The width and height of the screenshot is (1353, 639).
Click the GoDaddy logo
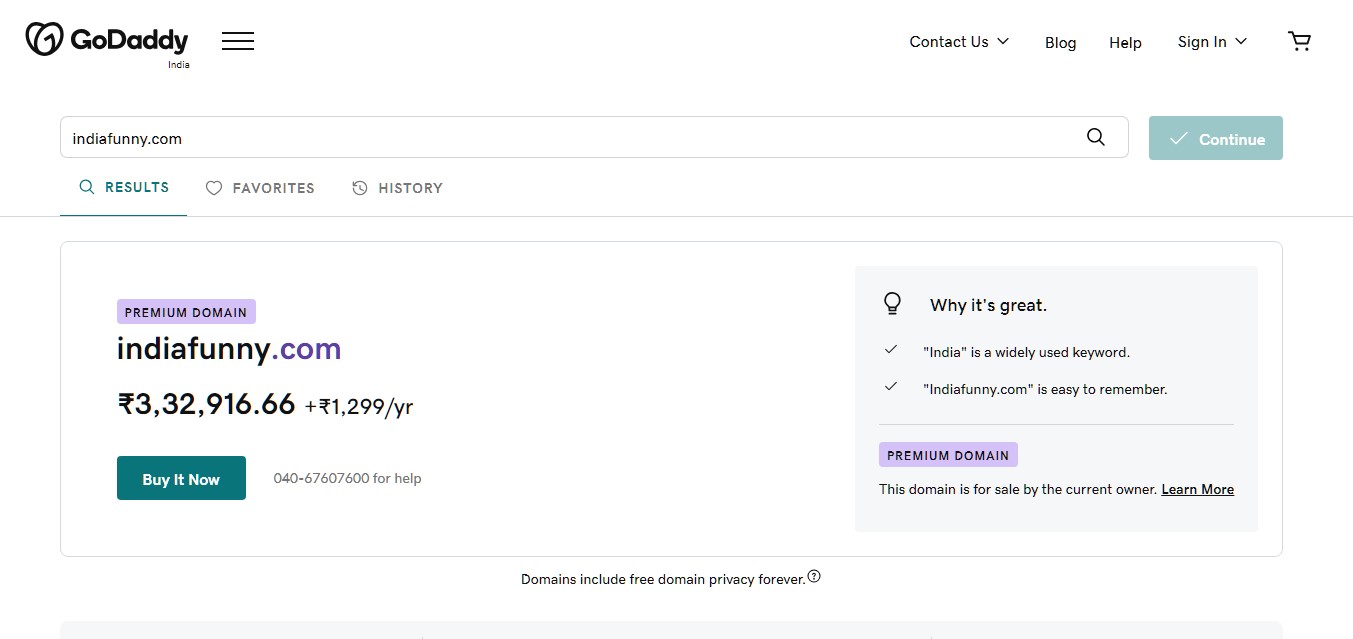pyautogui.click(x=107, y=40)
